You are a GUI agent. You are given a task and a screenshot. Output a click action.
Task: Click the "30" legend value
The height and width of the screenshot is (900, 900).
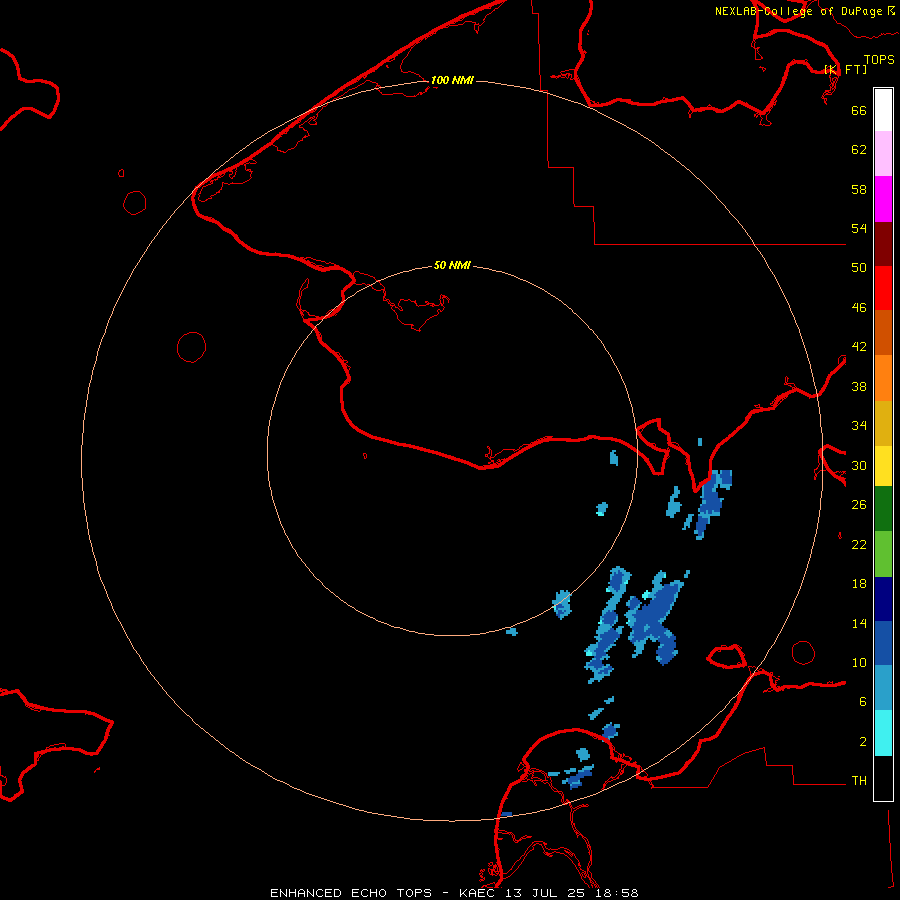point(859,465)
